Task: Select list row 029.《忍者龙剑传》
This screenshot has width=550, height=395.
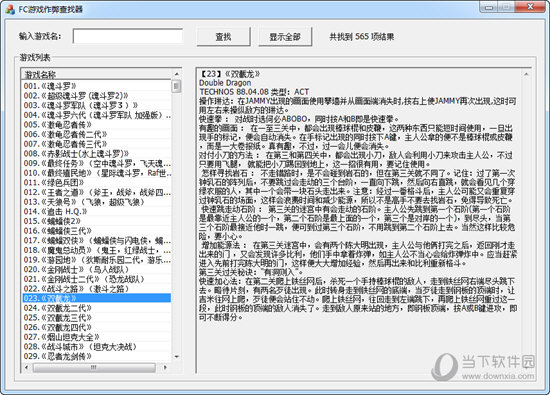Action: [97, 356]
